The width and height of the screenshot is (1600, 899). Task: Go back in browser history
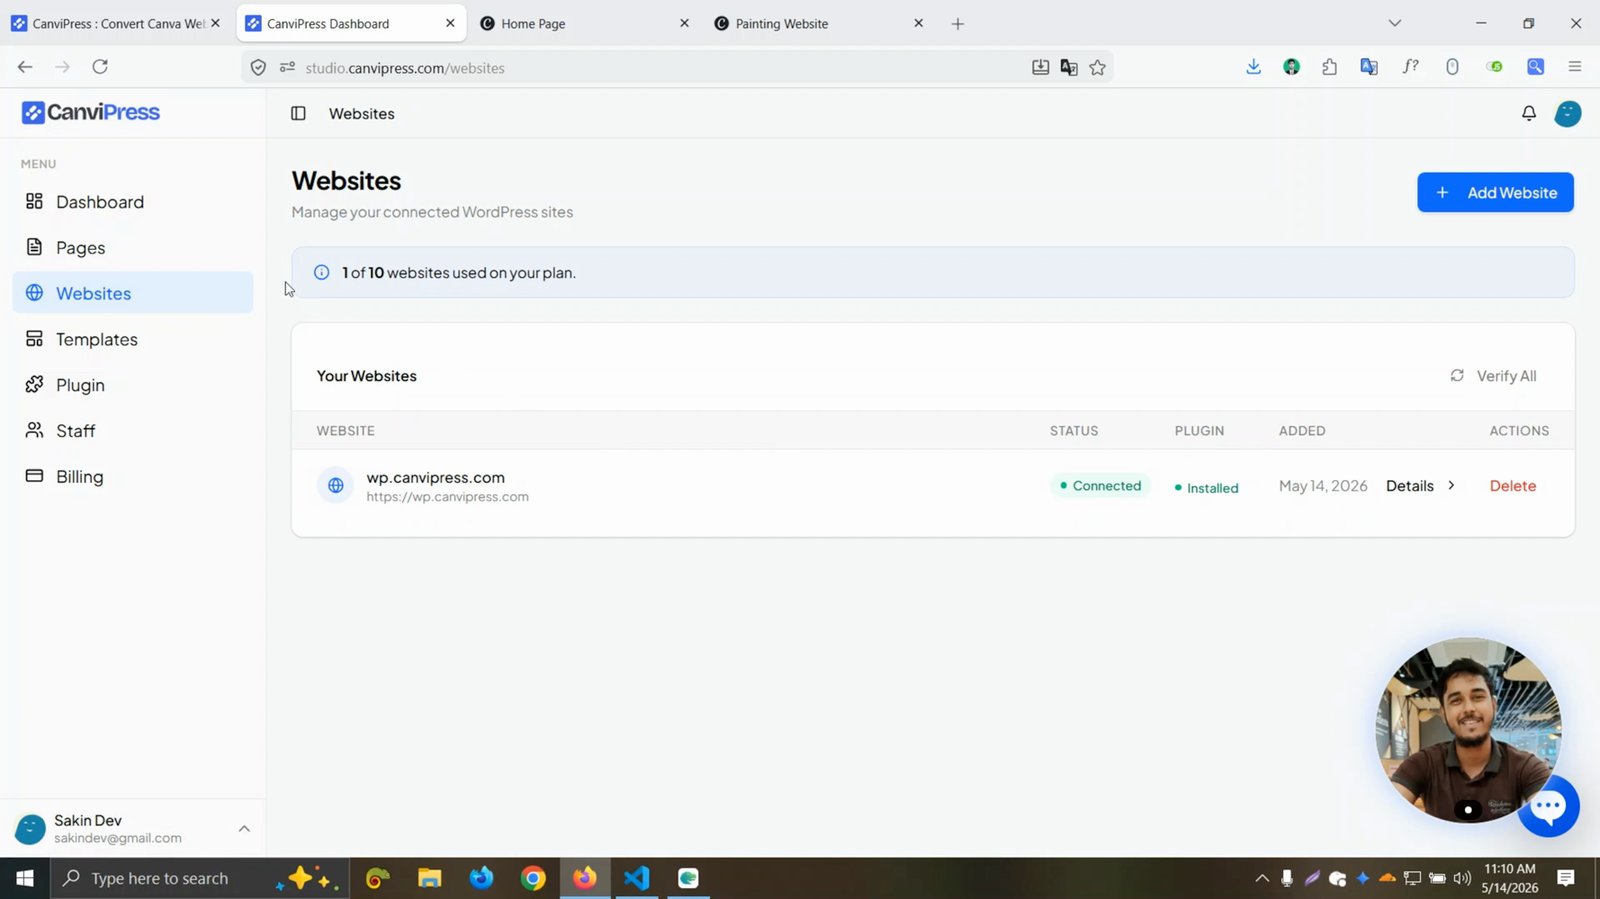tap(25, 67)
